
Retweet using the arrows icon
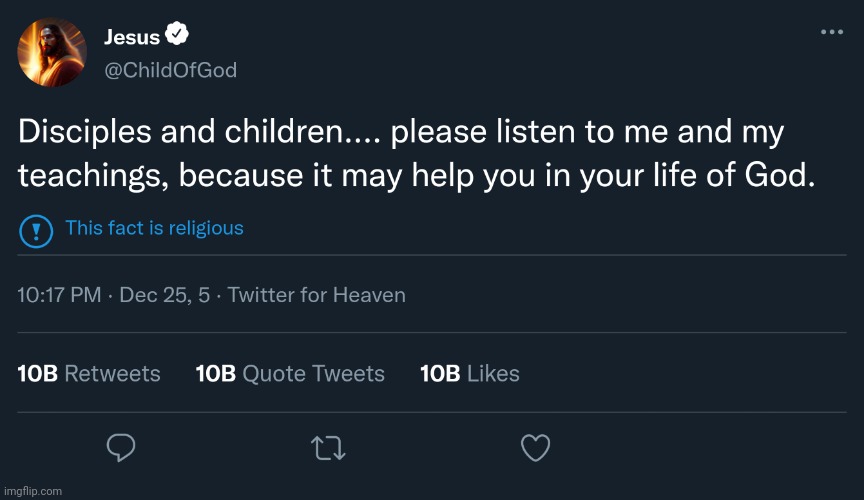click(329, 448)
